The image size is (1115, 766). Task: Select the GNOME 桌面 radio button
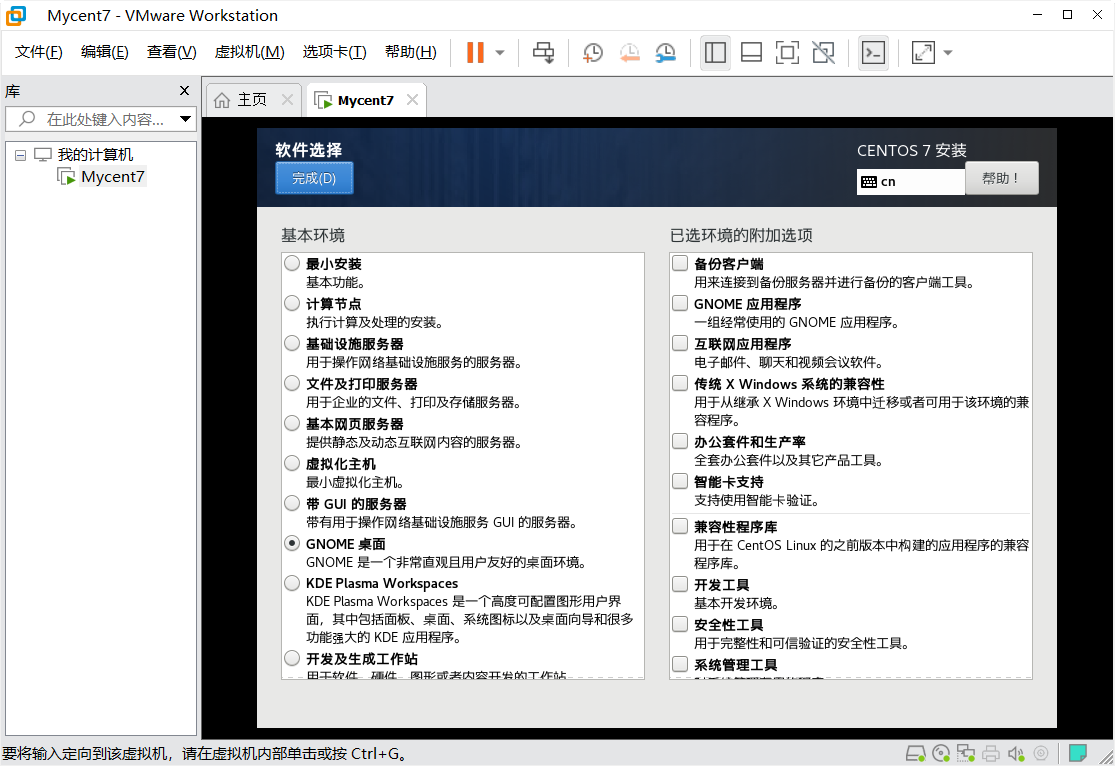coord(292,543)
